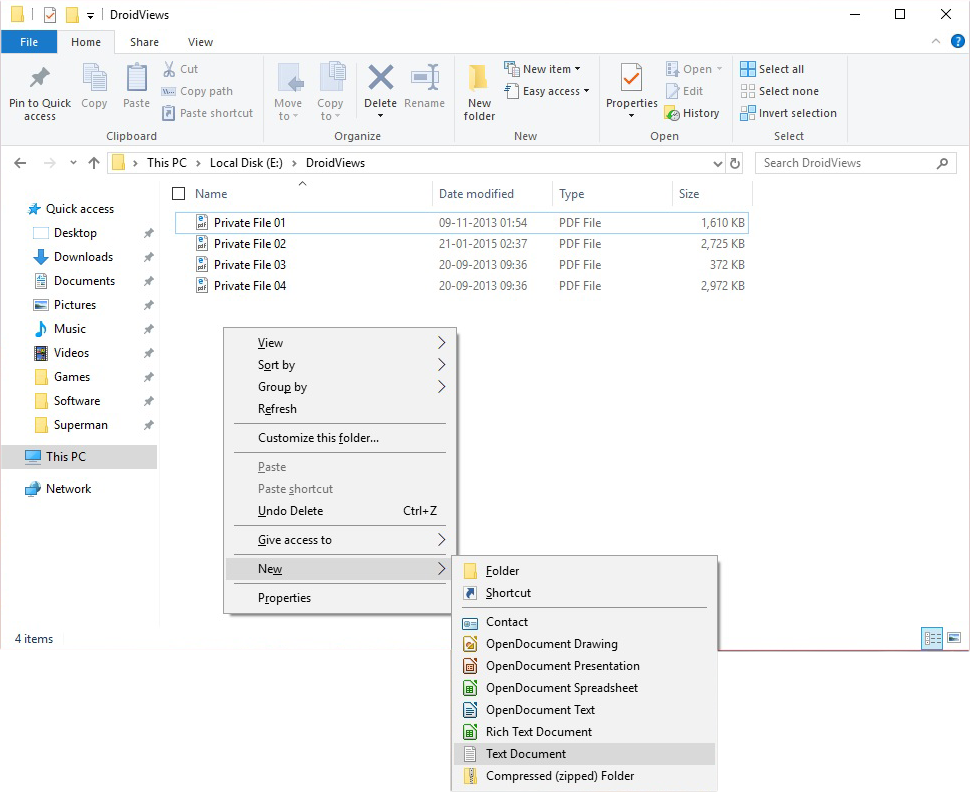Viewport: 970px width, 792px height.
Task: Create new OpenDocument Drawing
Action: tap(585, 644)
